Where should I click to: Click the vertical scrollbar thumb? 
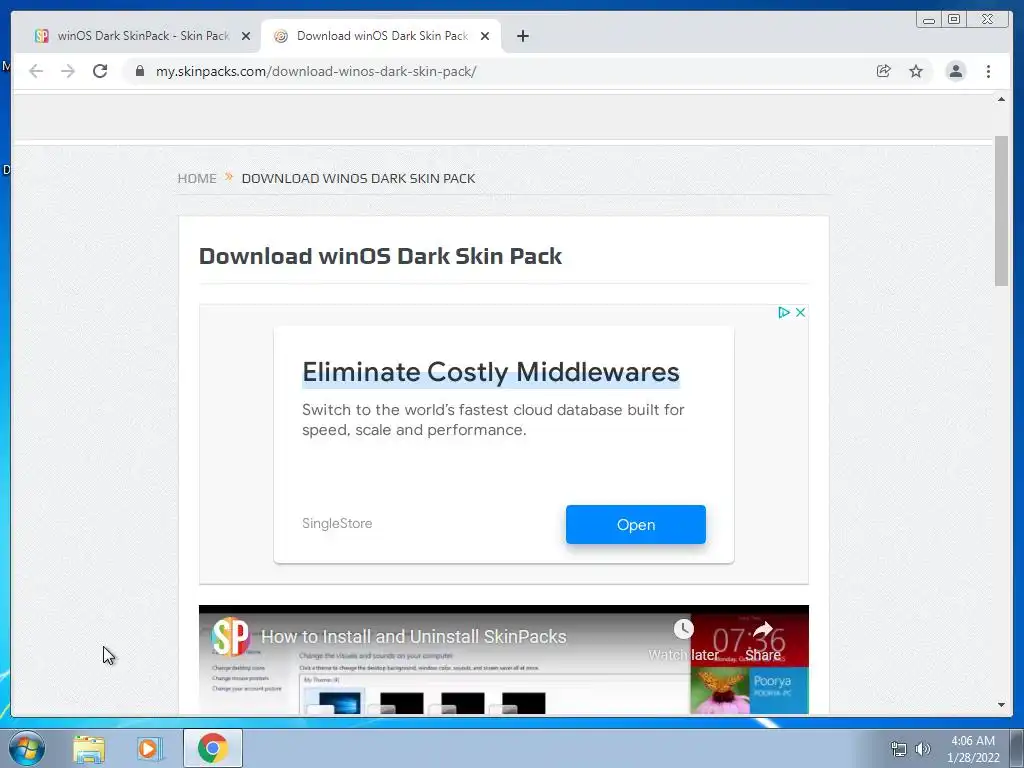point(1001,210)
